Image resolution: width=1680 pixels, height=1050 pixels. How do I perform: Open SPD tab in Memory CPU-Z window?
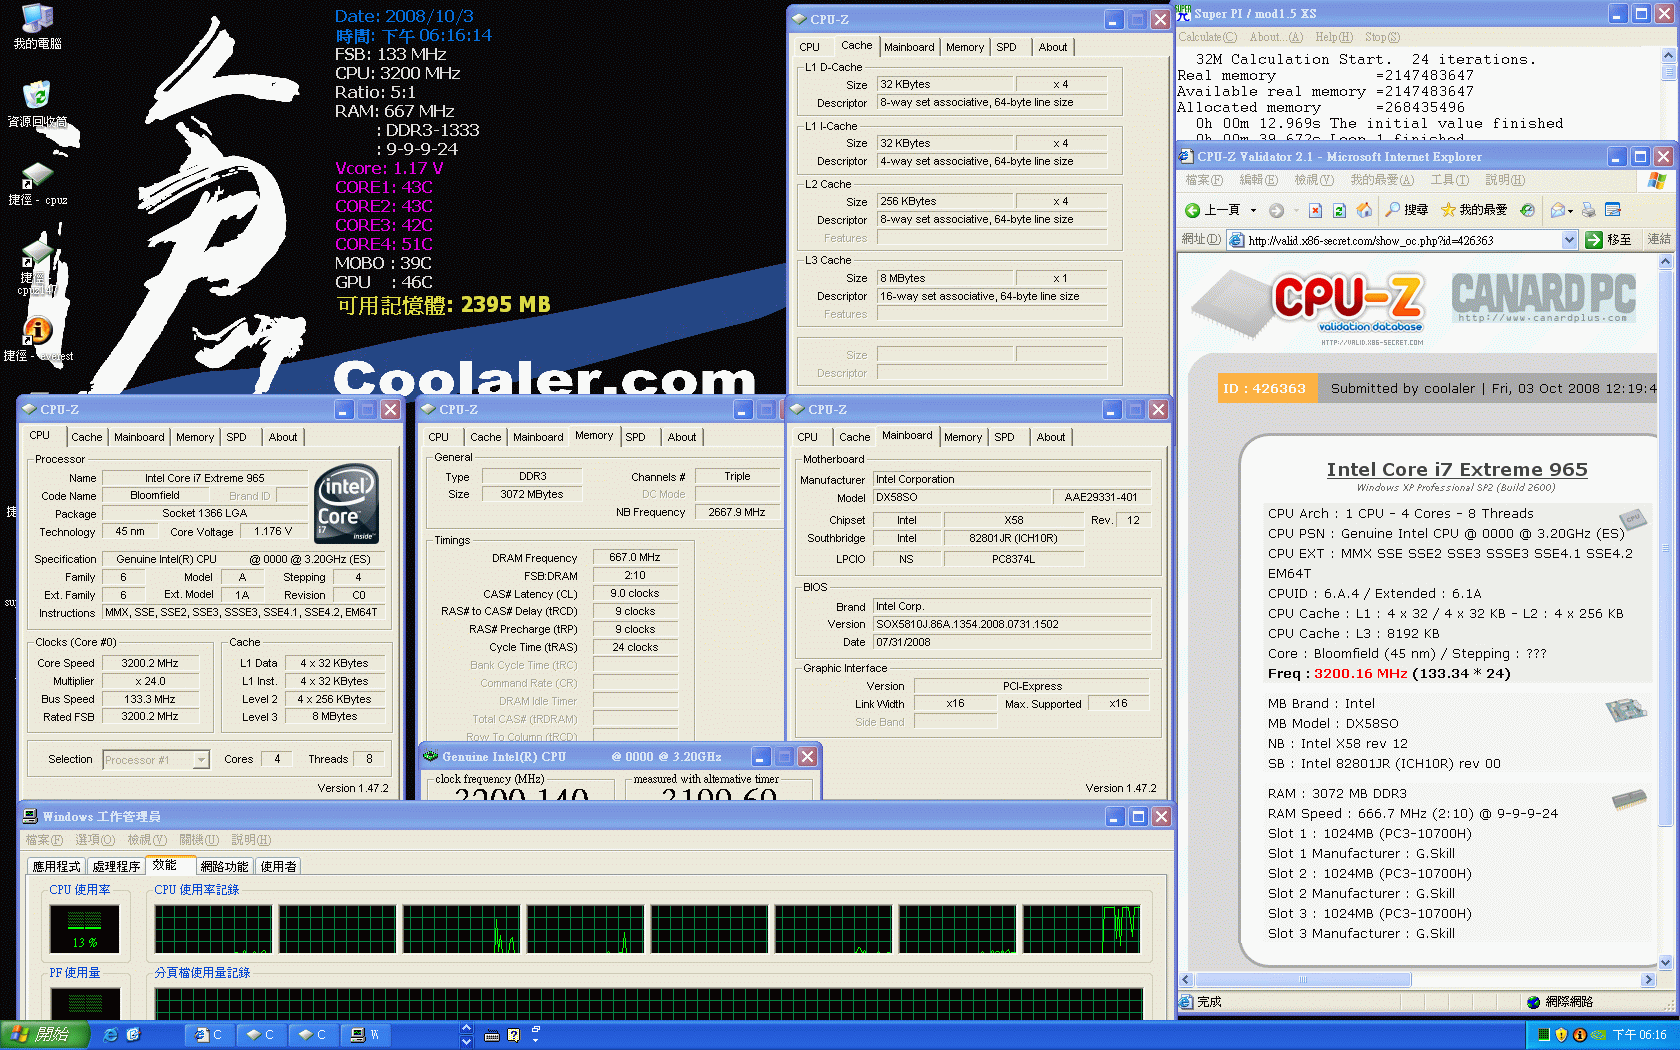pos(635,437)
